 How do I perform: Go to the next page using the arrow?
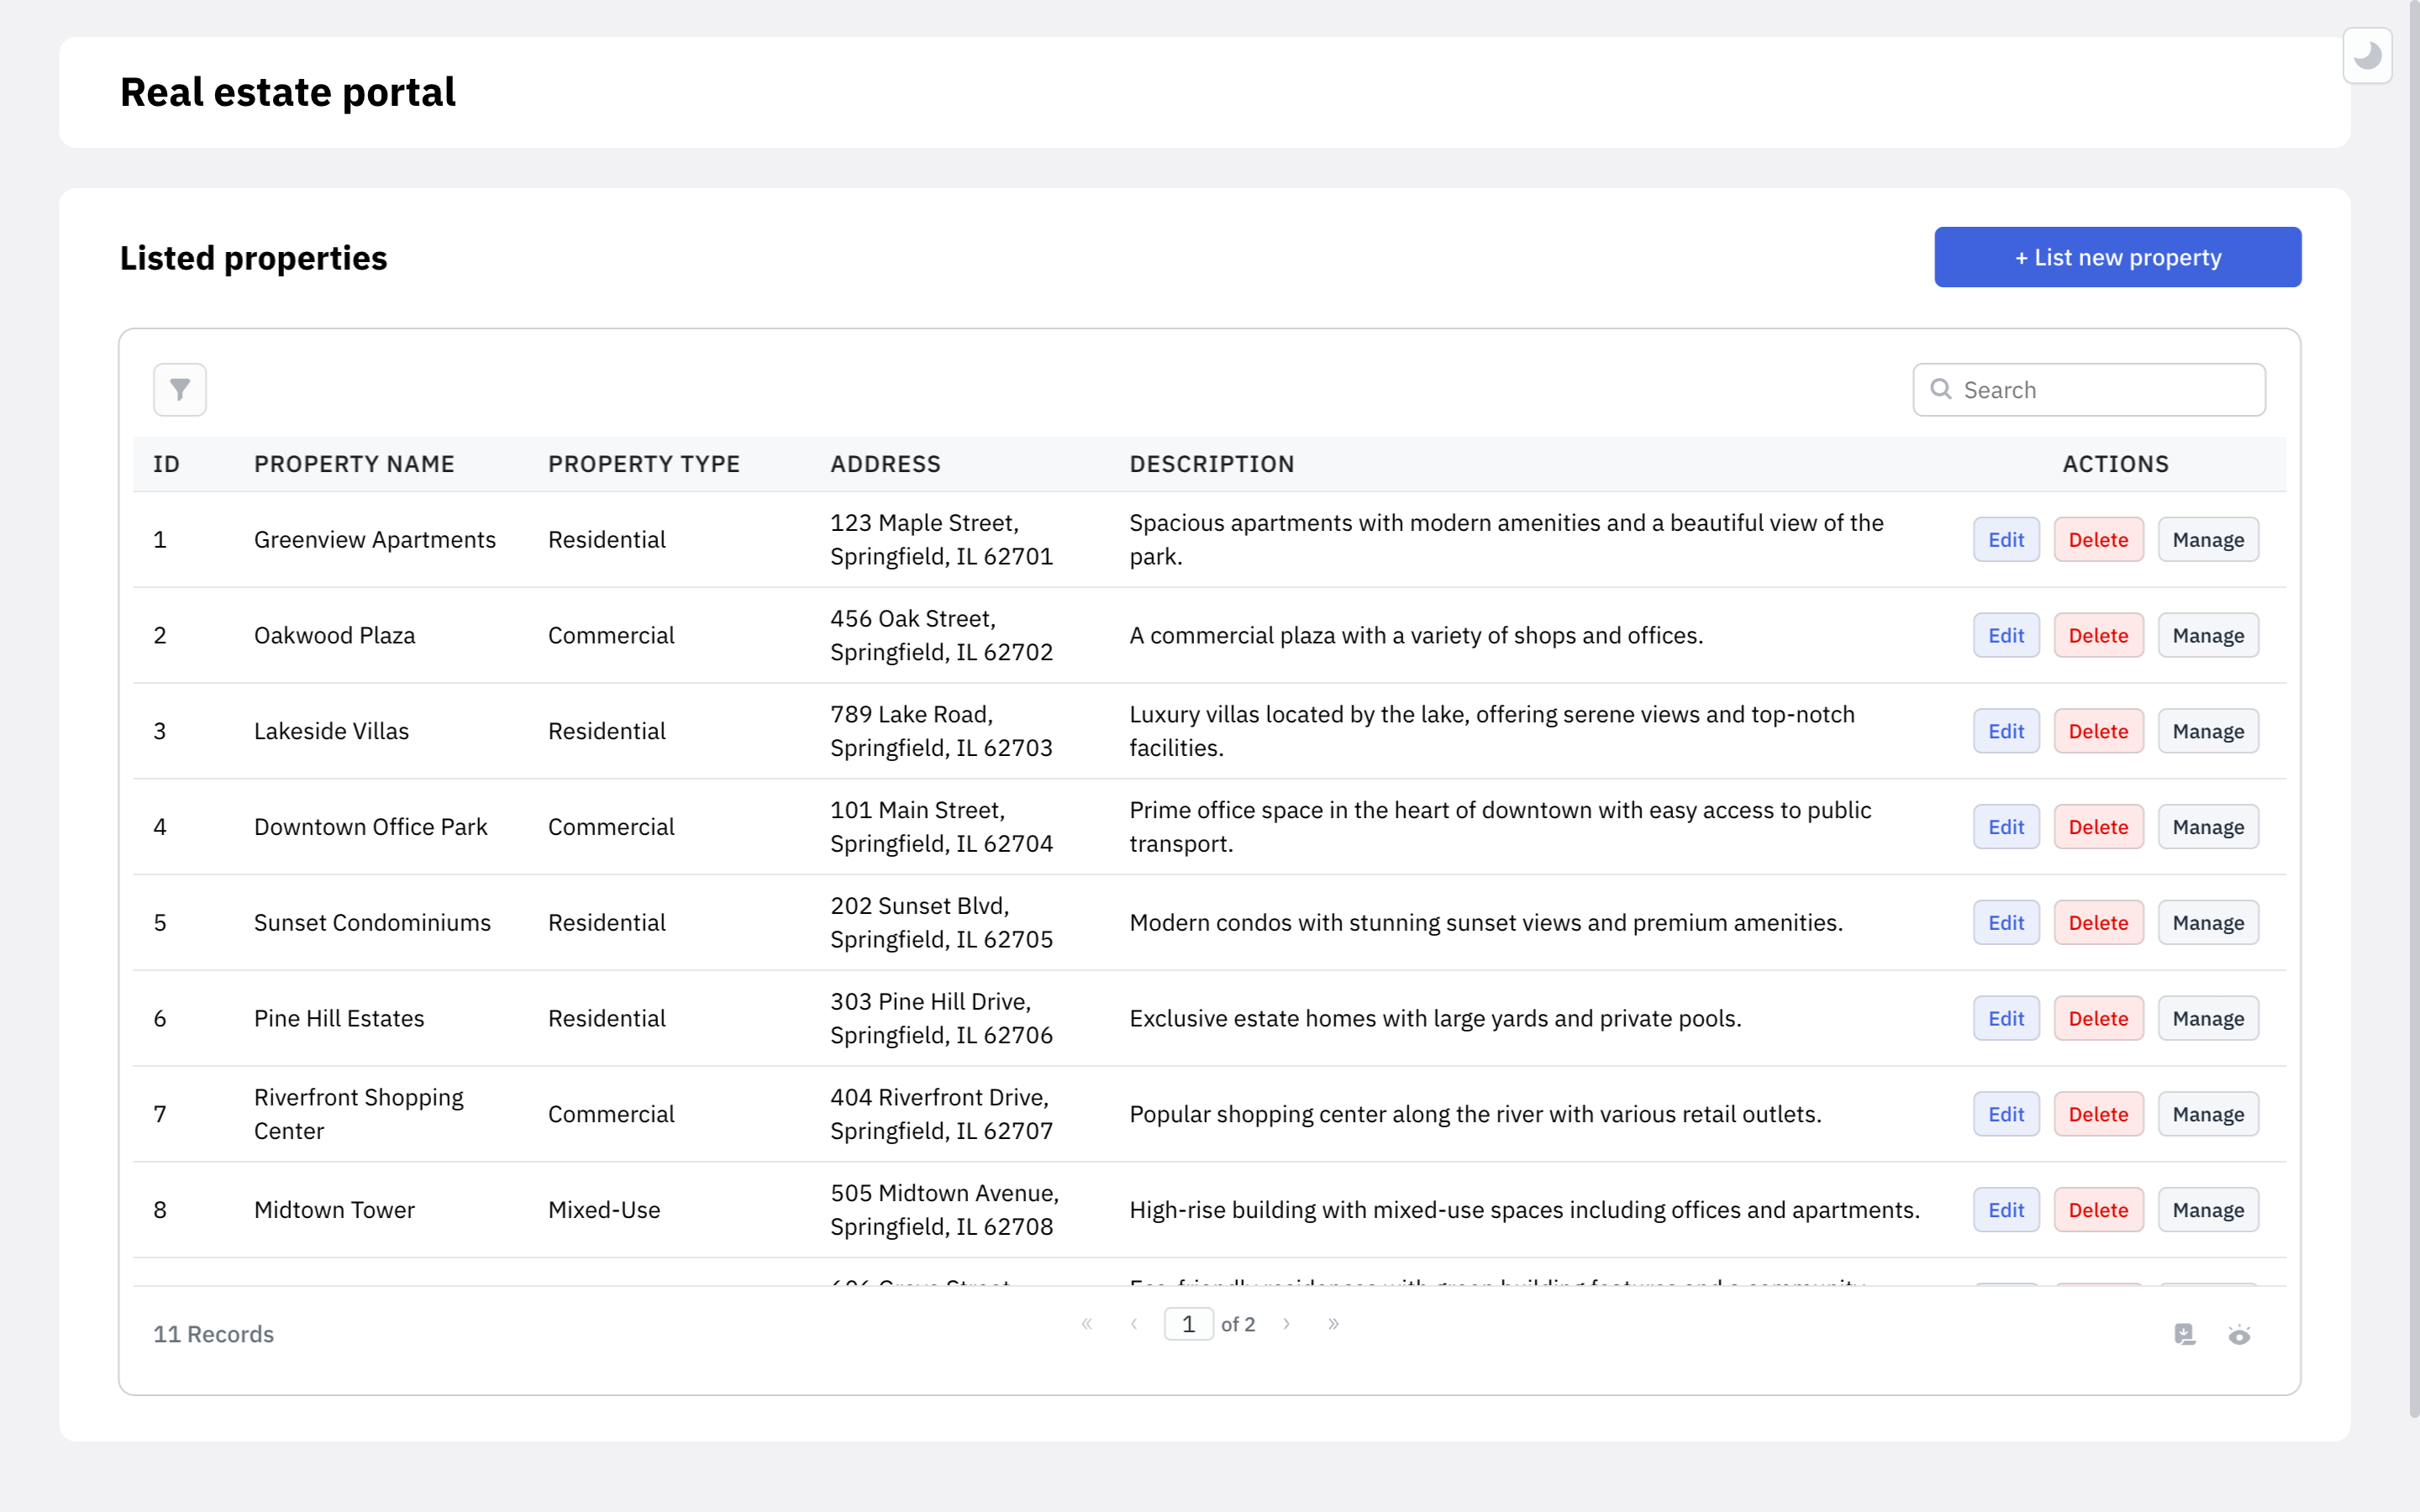click(x=1286, y=1324)
